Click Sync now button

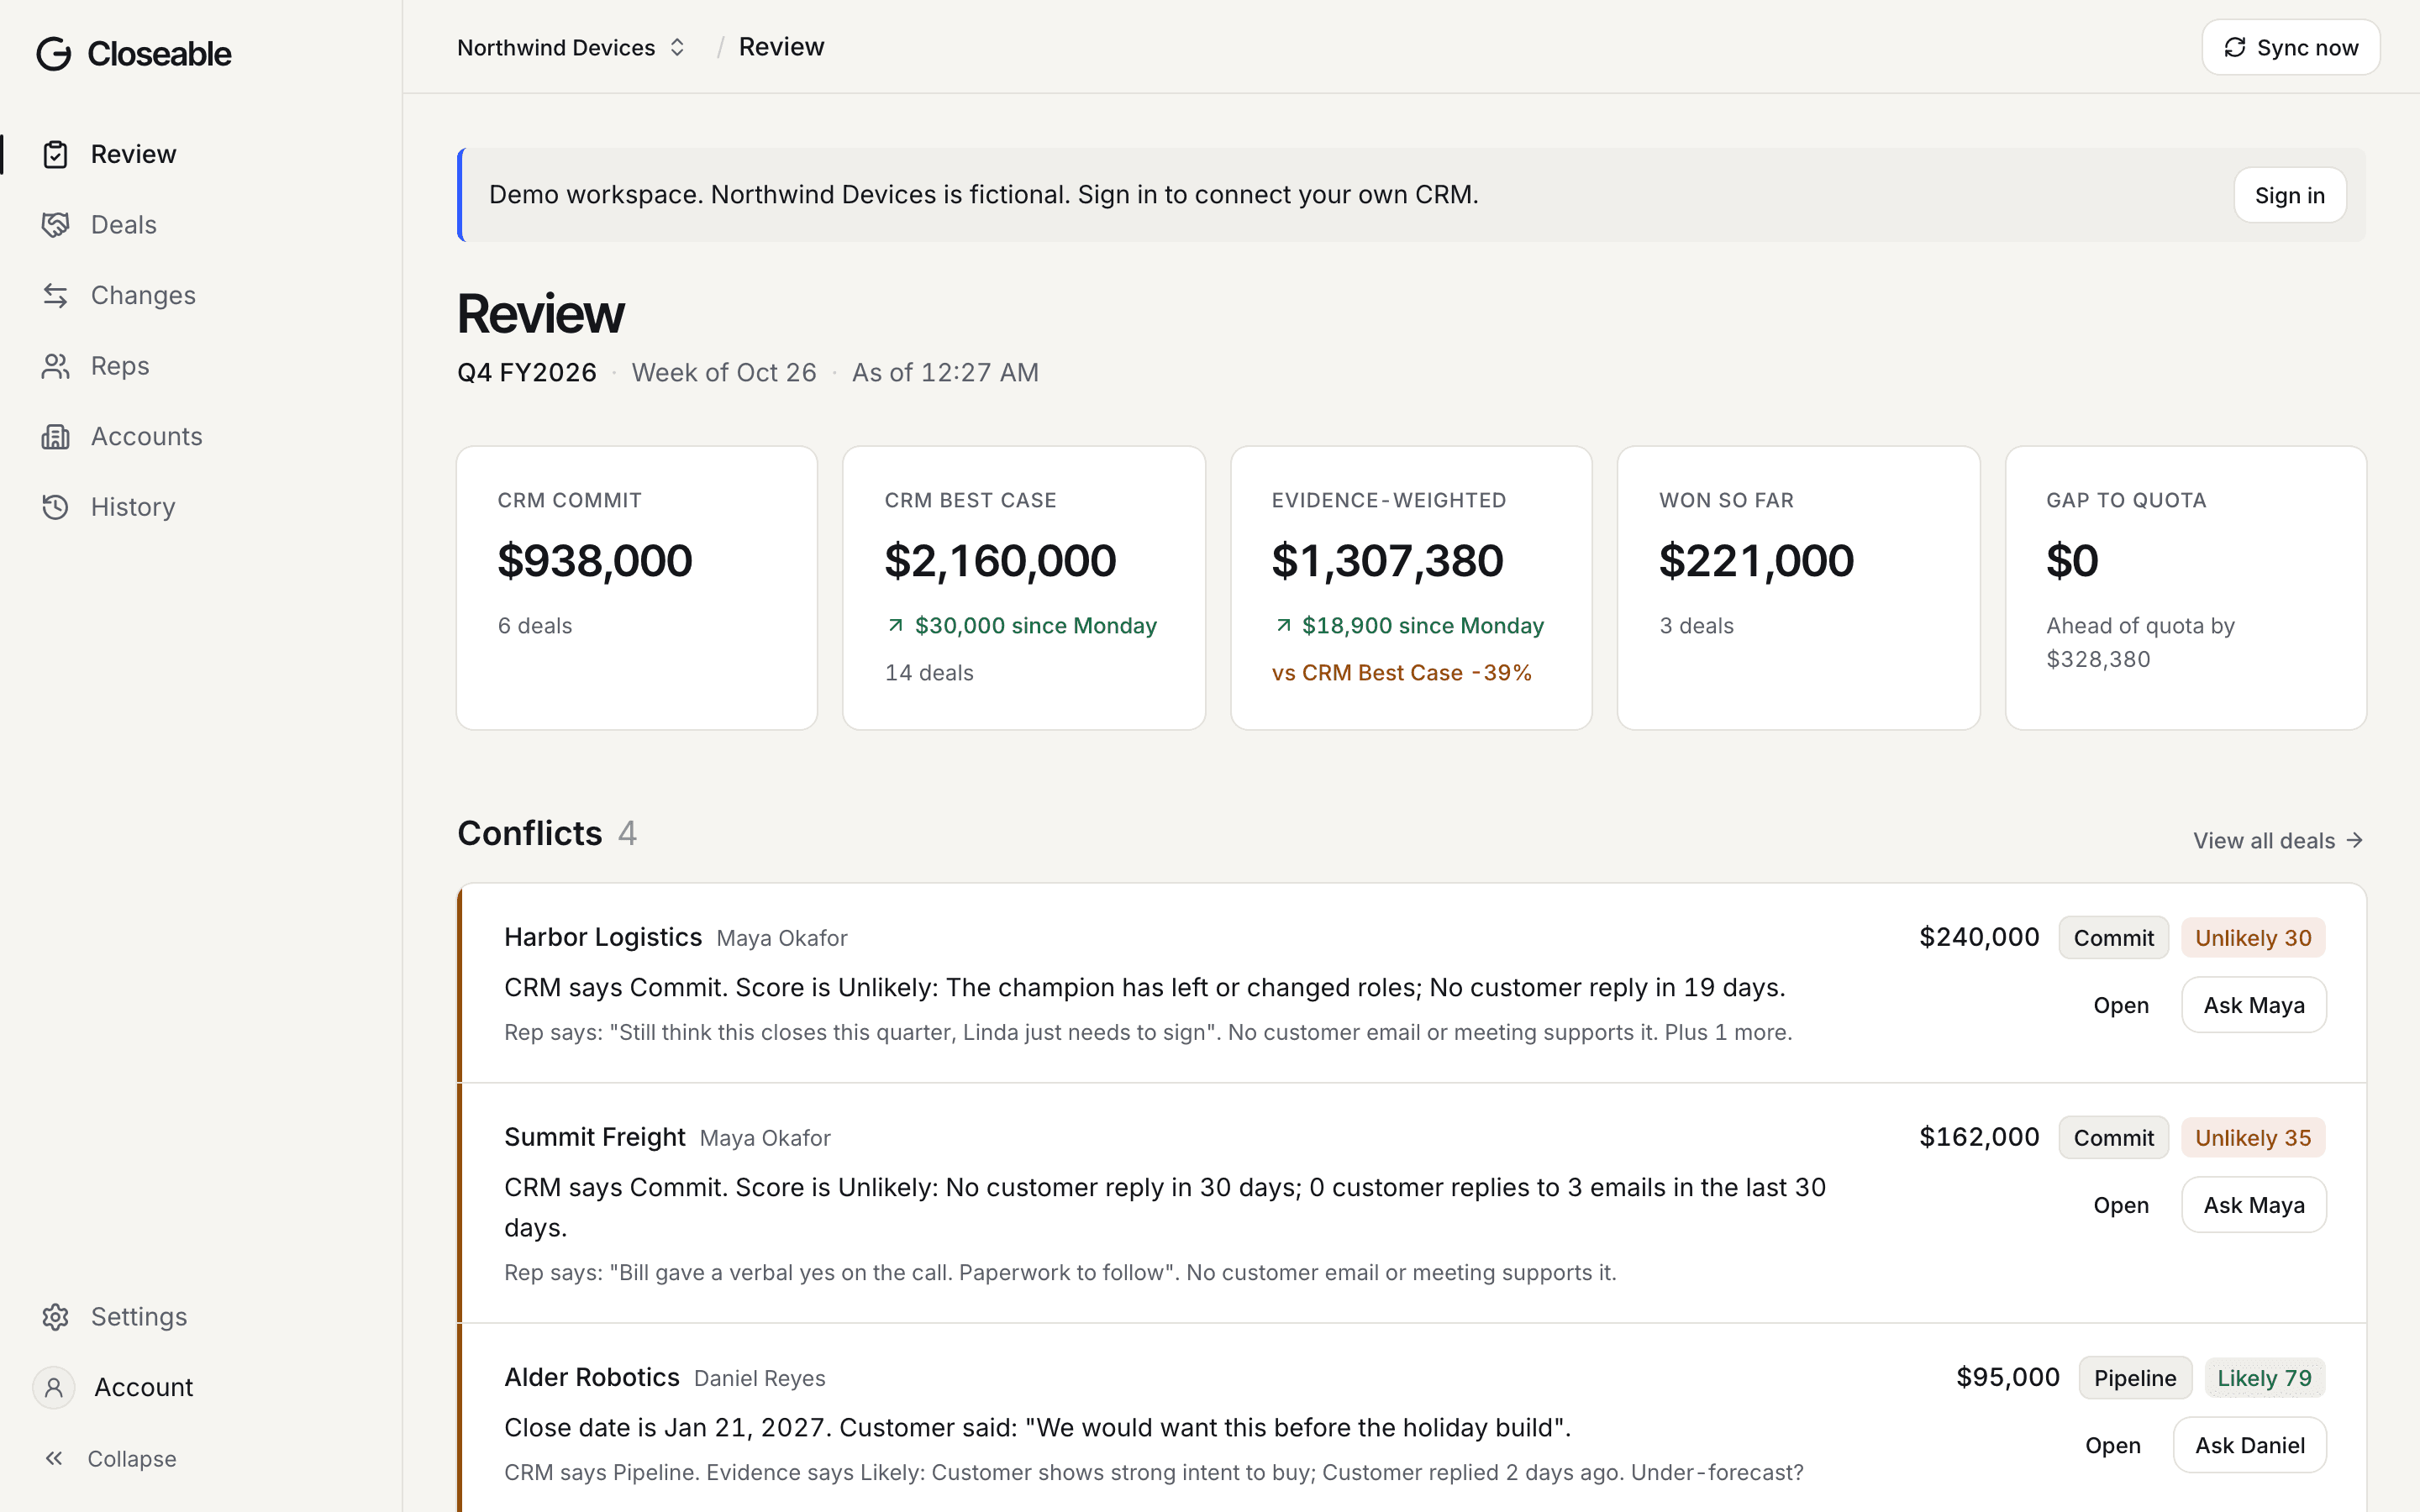tap(2290, 48)
